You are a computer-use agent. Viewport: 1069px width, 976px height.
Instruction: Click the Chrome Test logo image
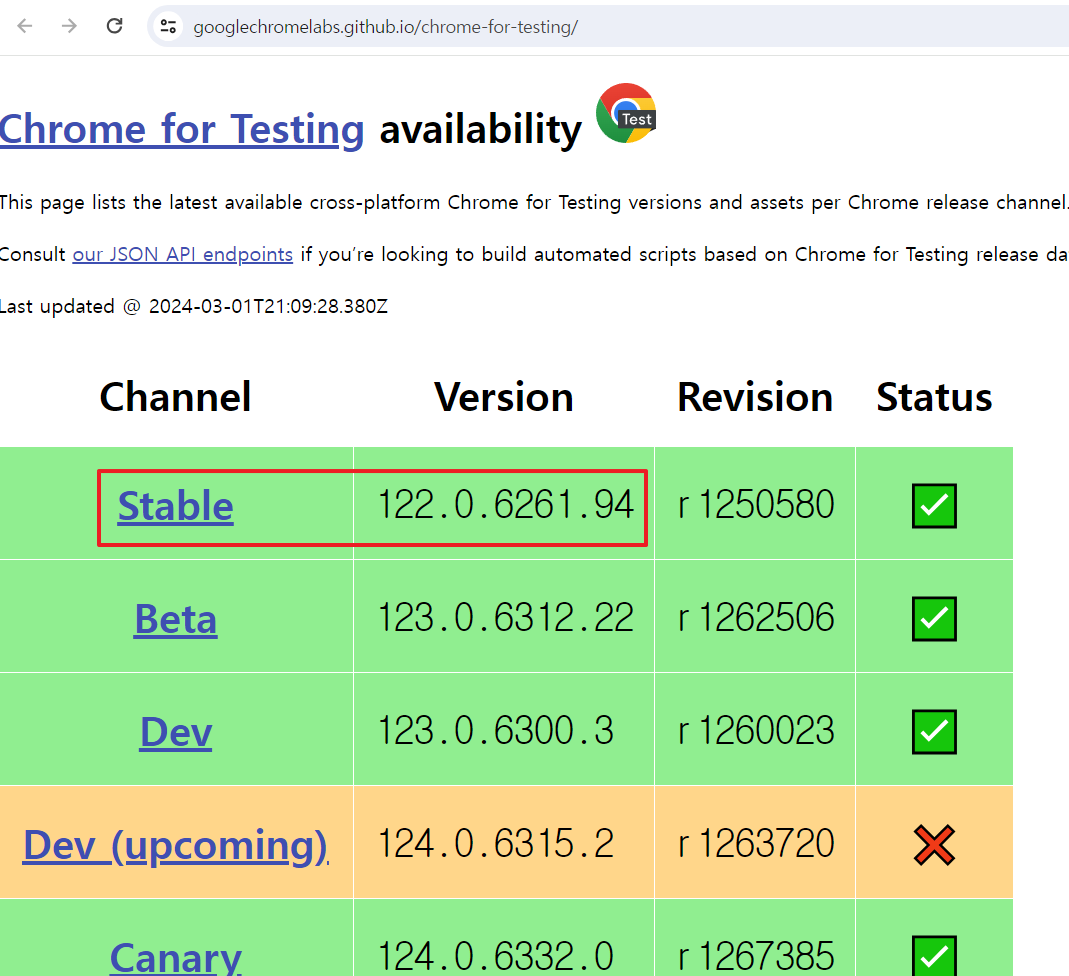click(x=626, y=113)
